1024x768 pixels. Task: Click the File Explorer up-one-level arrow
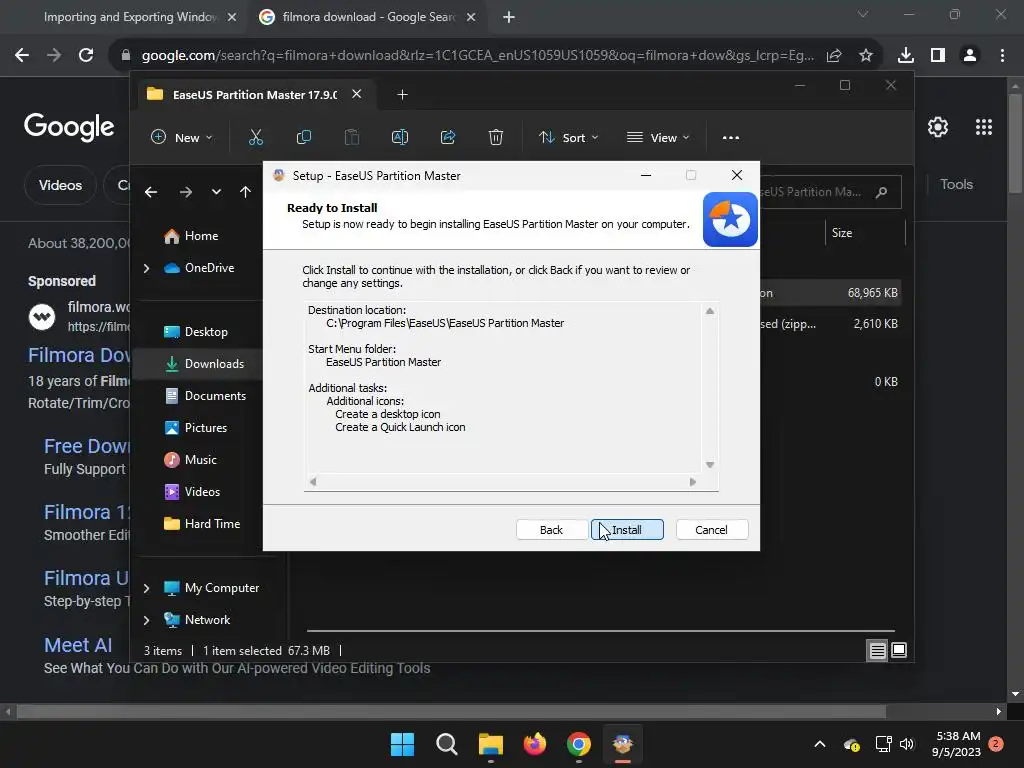(x=245, y=192)
